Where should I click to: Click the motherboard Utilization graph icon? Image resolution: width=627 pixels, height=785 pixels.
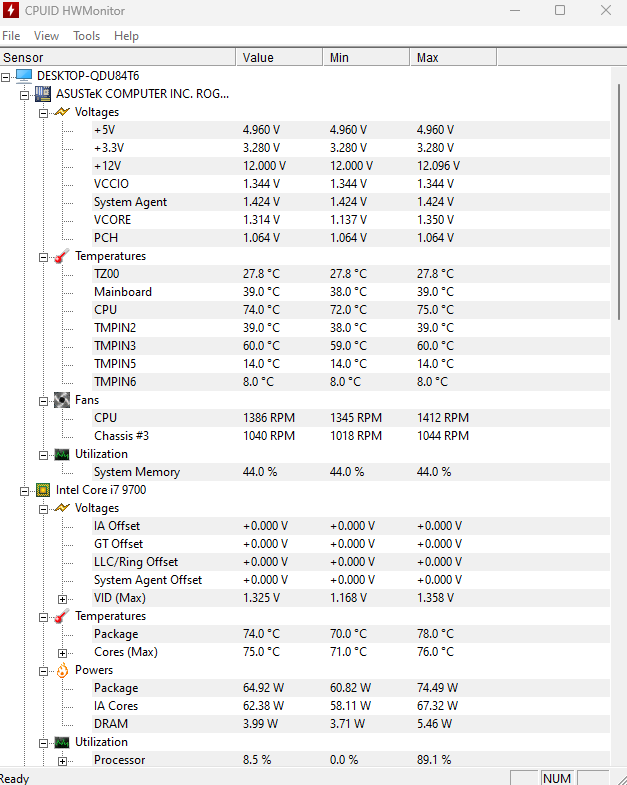[x=62, y=454]
